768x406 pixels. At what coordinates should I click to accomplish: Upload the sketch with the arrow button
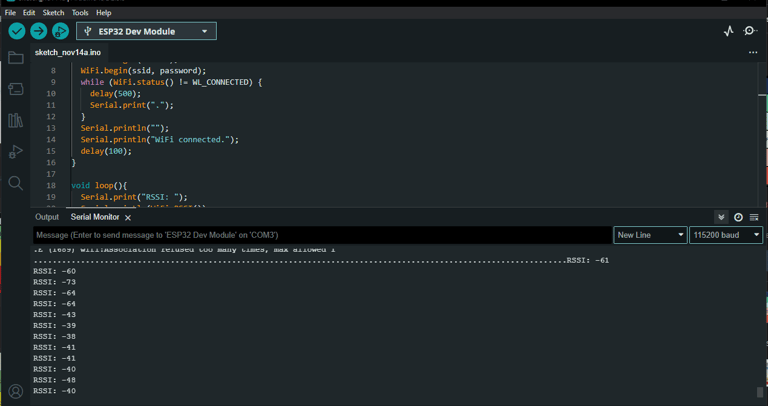tap(38, 31)
